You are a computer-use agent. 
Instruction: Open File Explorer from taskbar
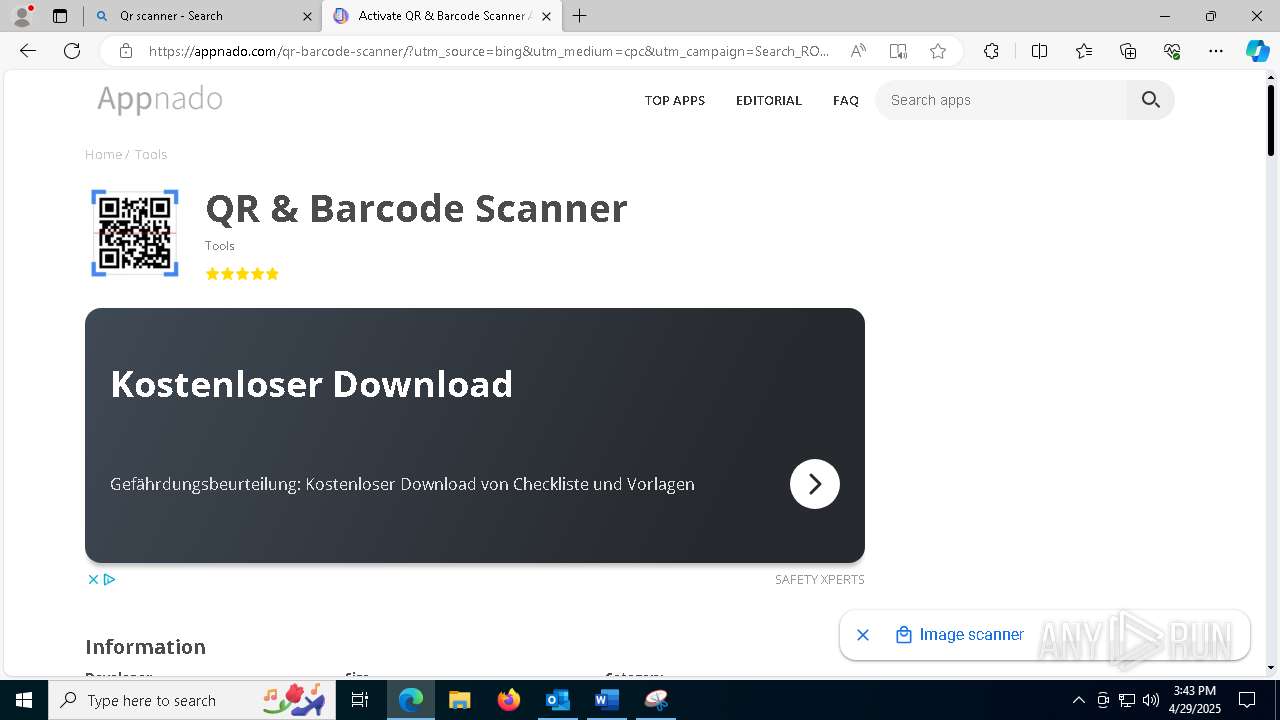tap(459, 700)
